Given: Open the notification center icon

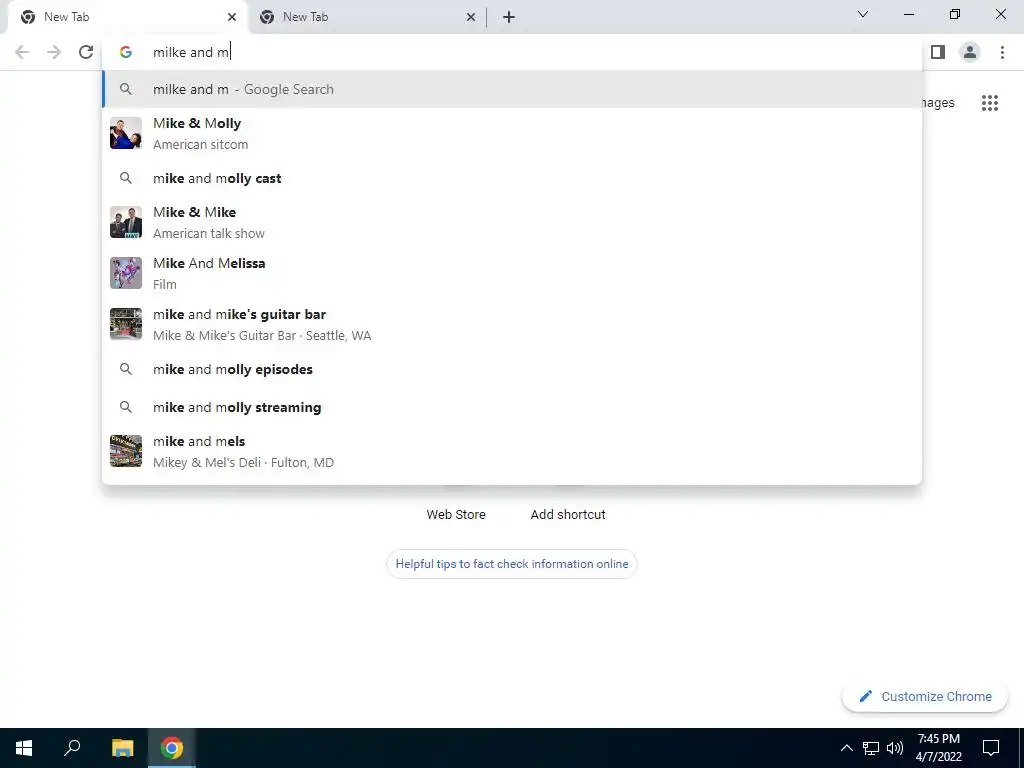Looking at the screenshot, I should point(991,748).
